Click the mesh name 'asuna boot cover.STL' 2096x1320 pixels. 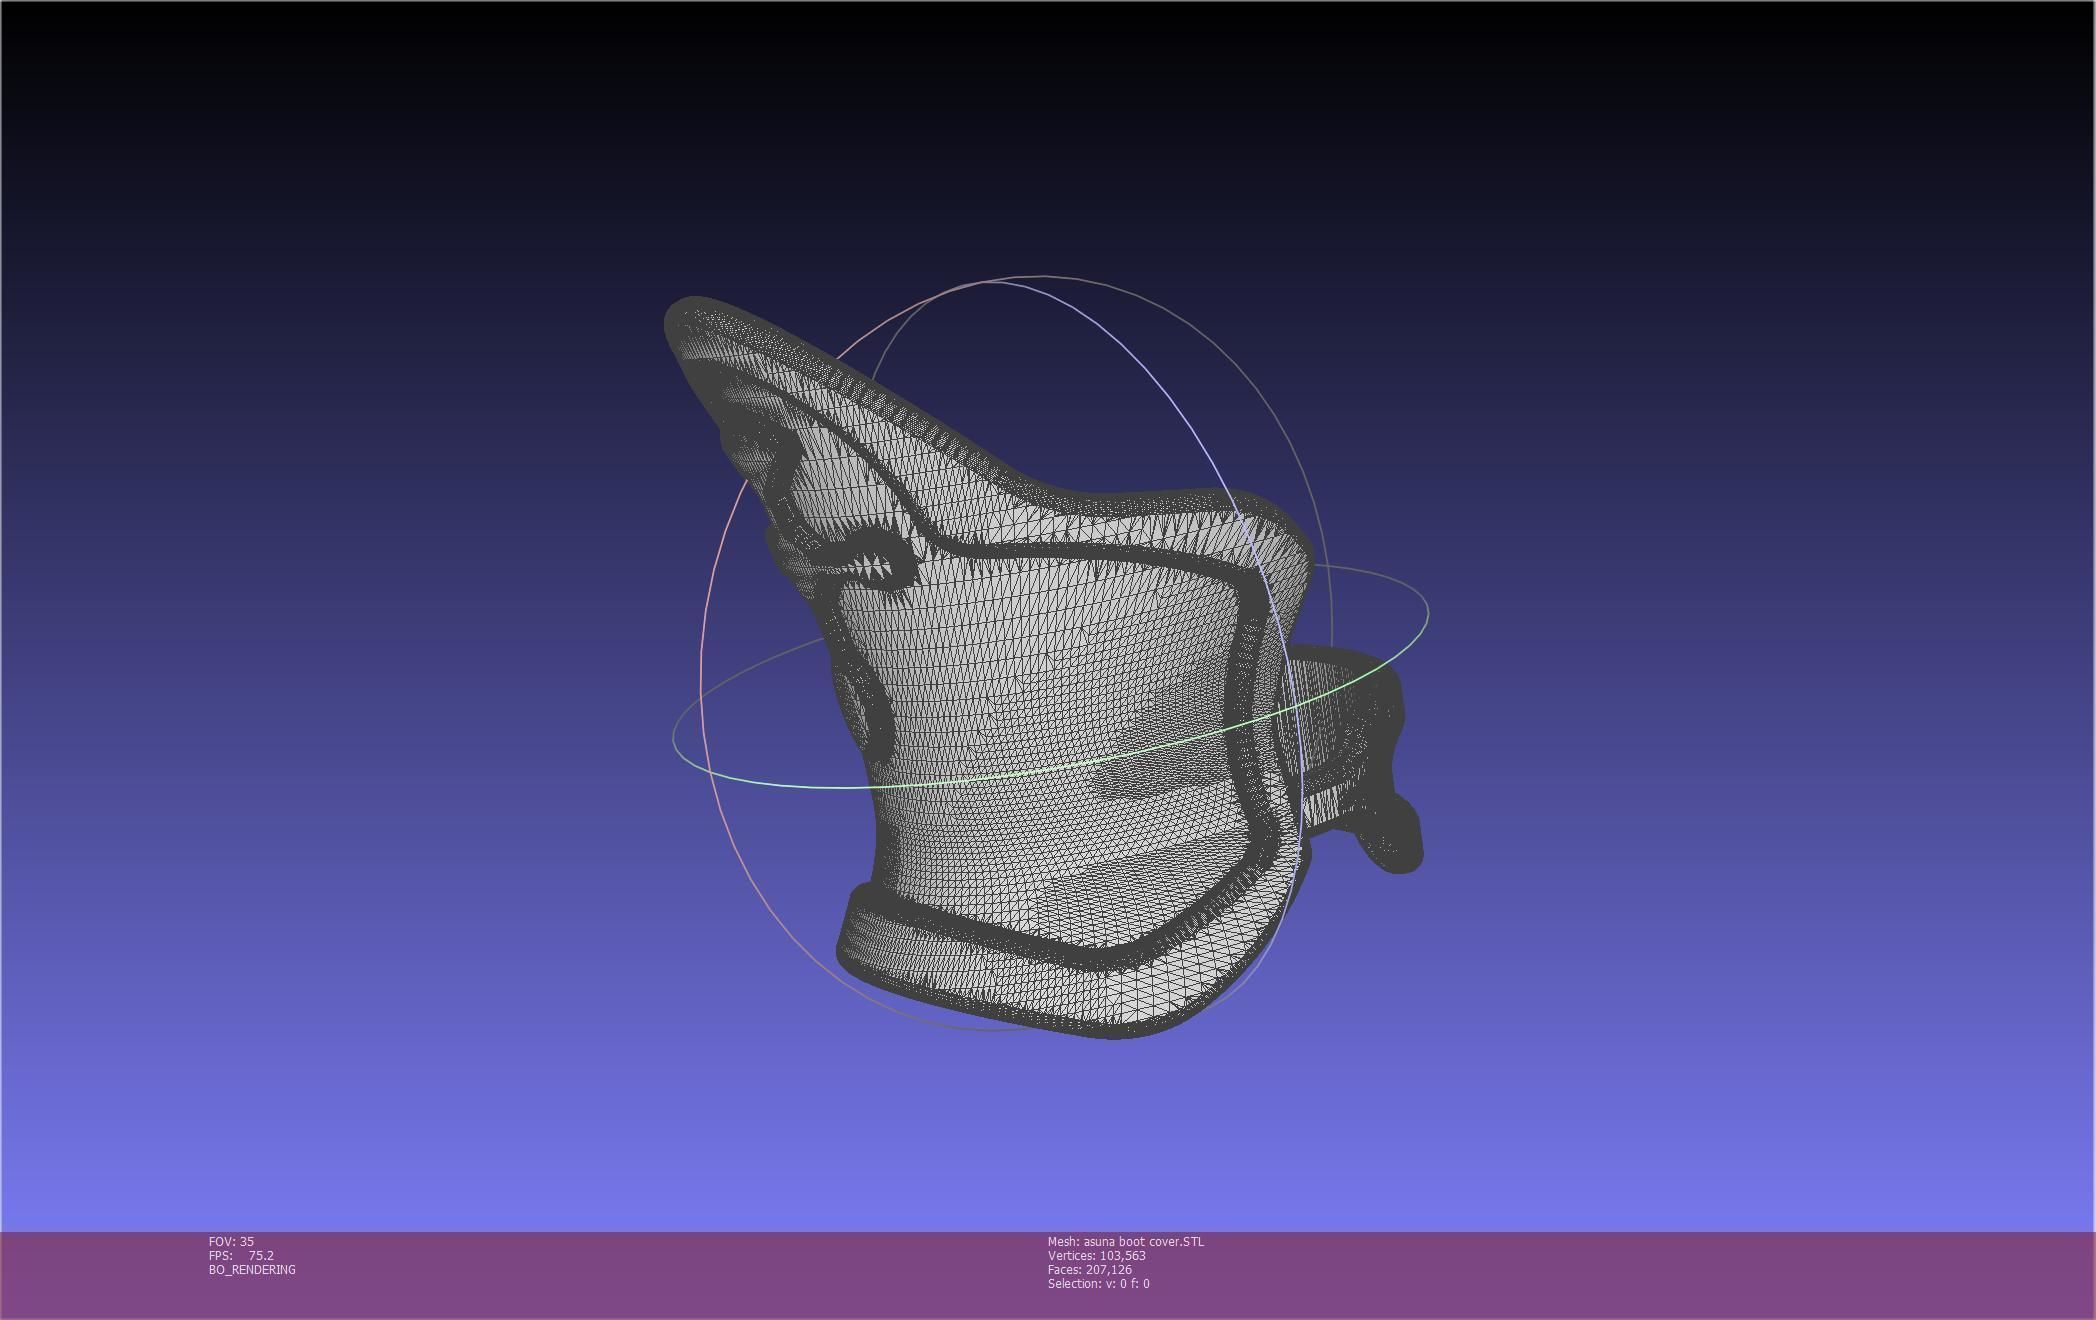(1144, 1241)
